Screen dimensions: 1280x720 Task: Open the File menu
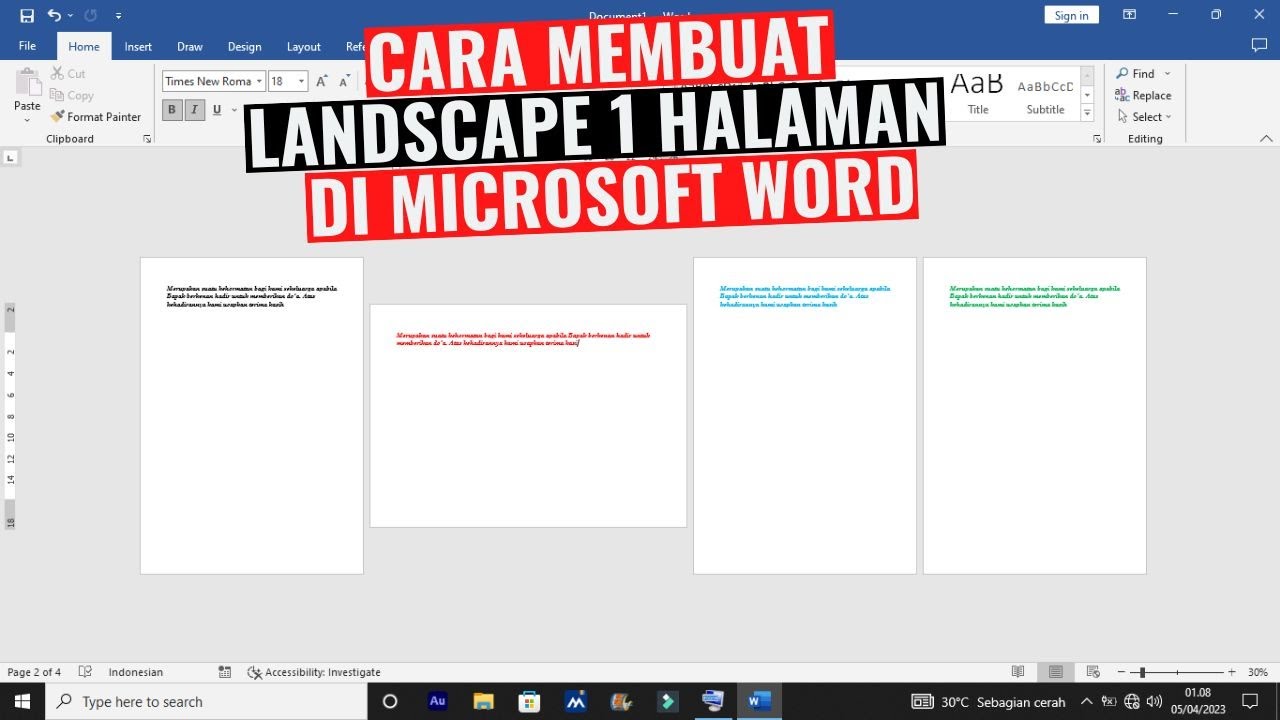click(x=27, y=46)
